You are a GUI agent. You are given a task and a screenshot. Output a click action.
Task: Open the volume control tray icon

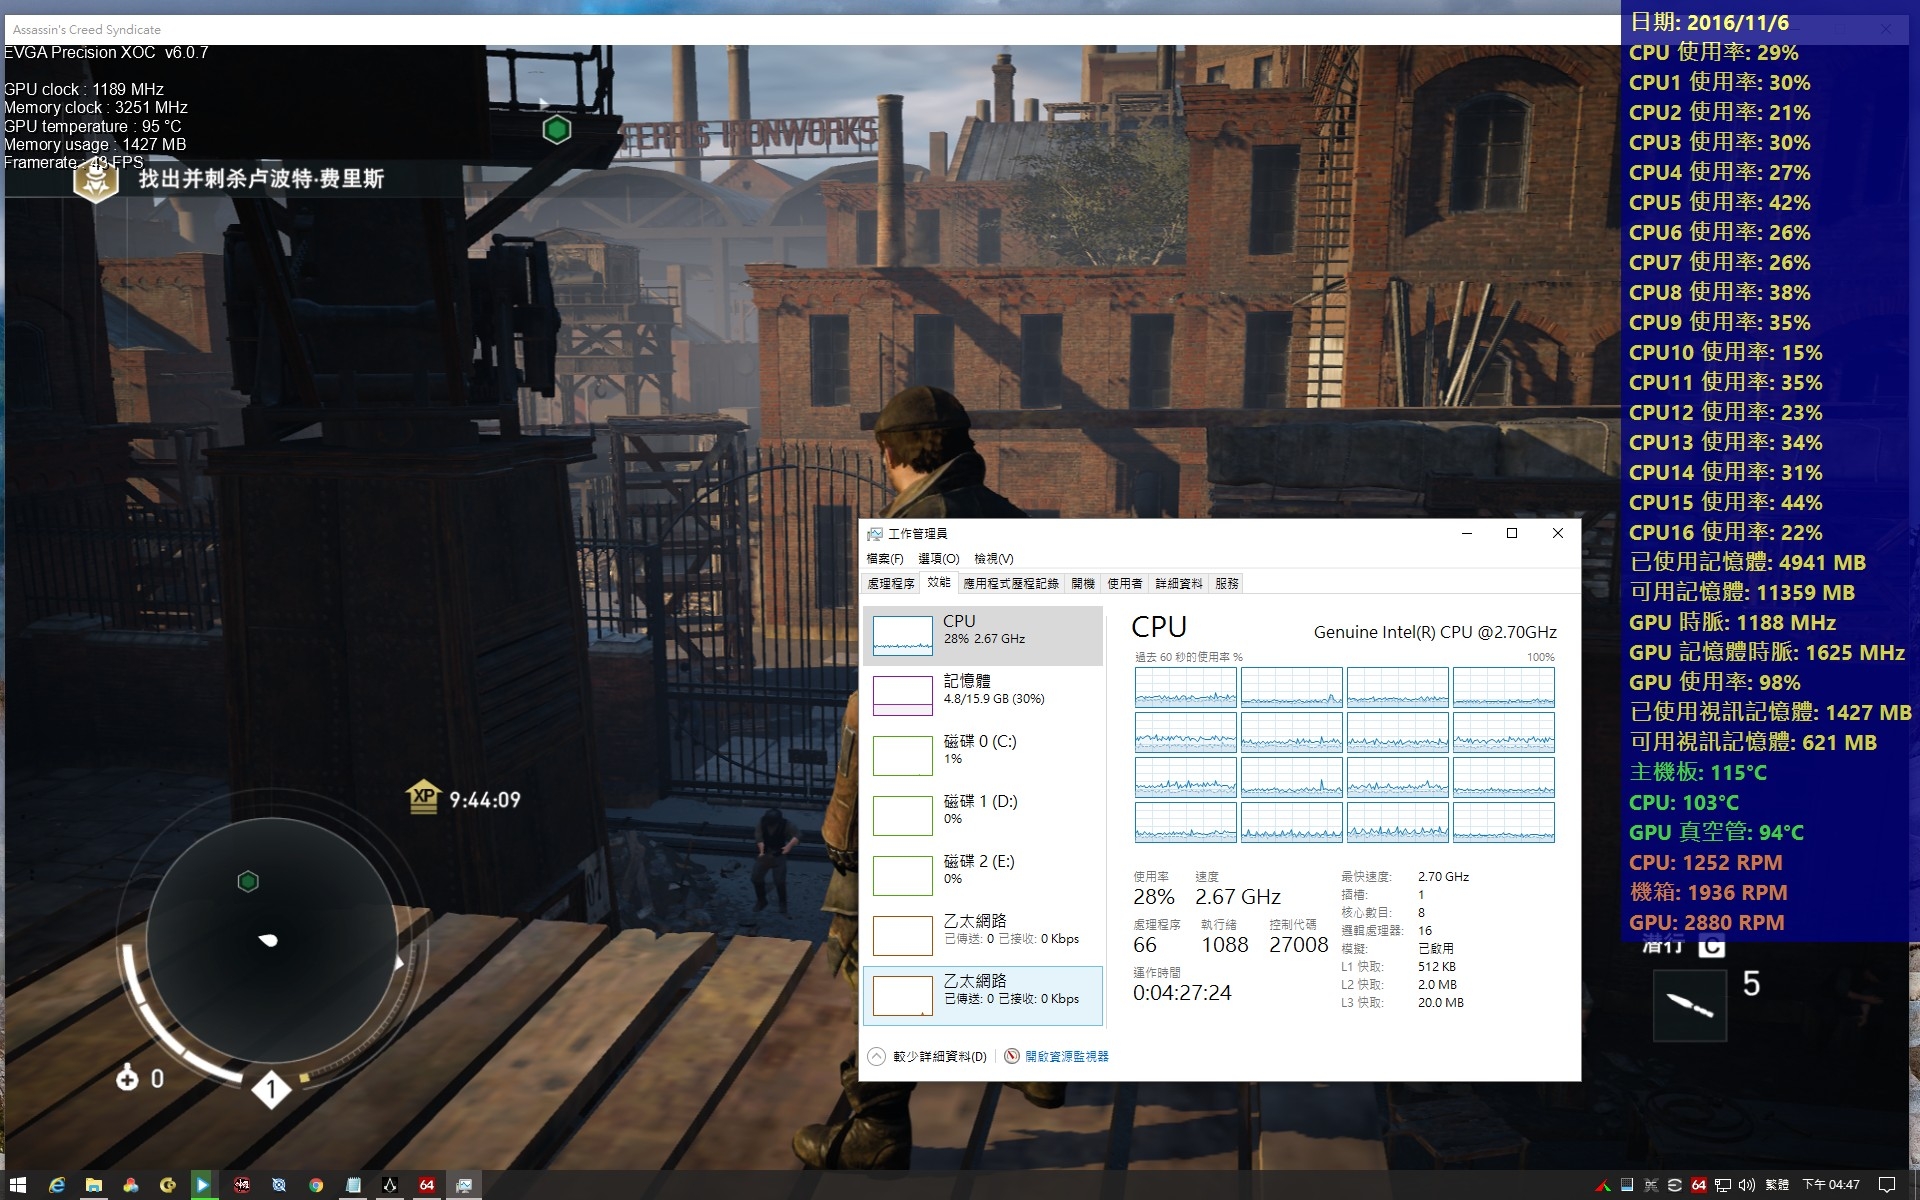click(1747, 1185)
